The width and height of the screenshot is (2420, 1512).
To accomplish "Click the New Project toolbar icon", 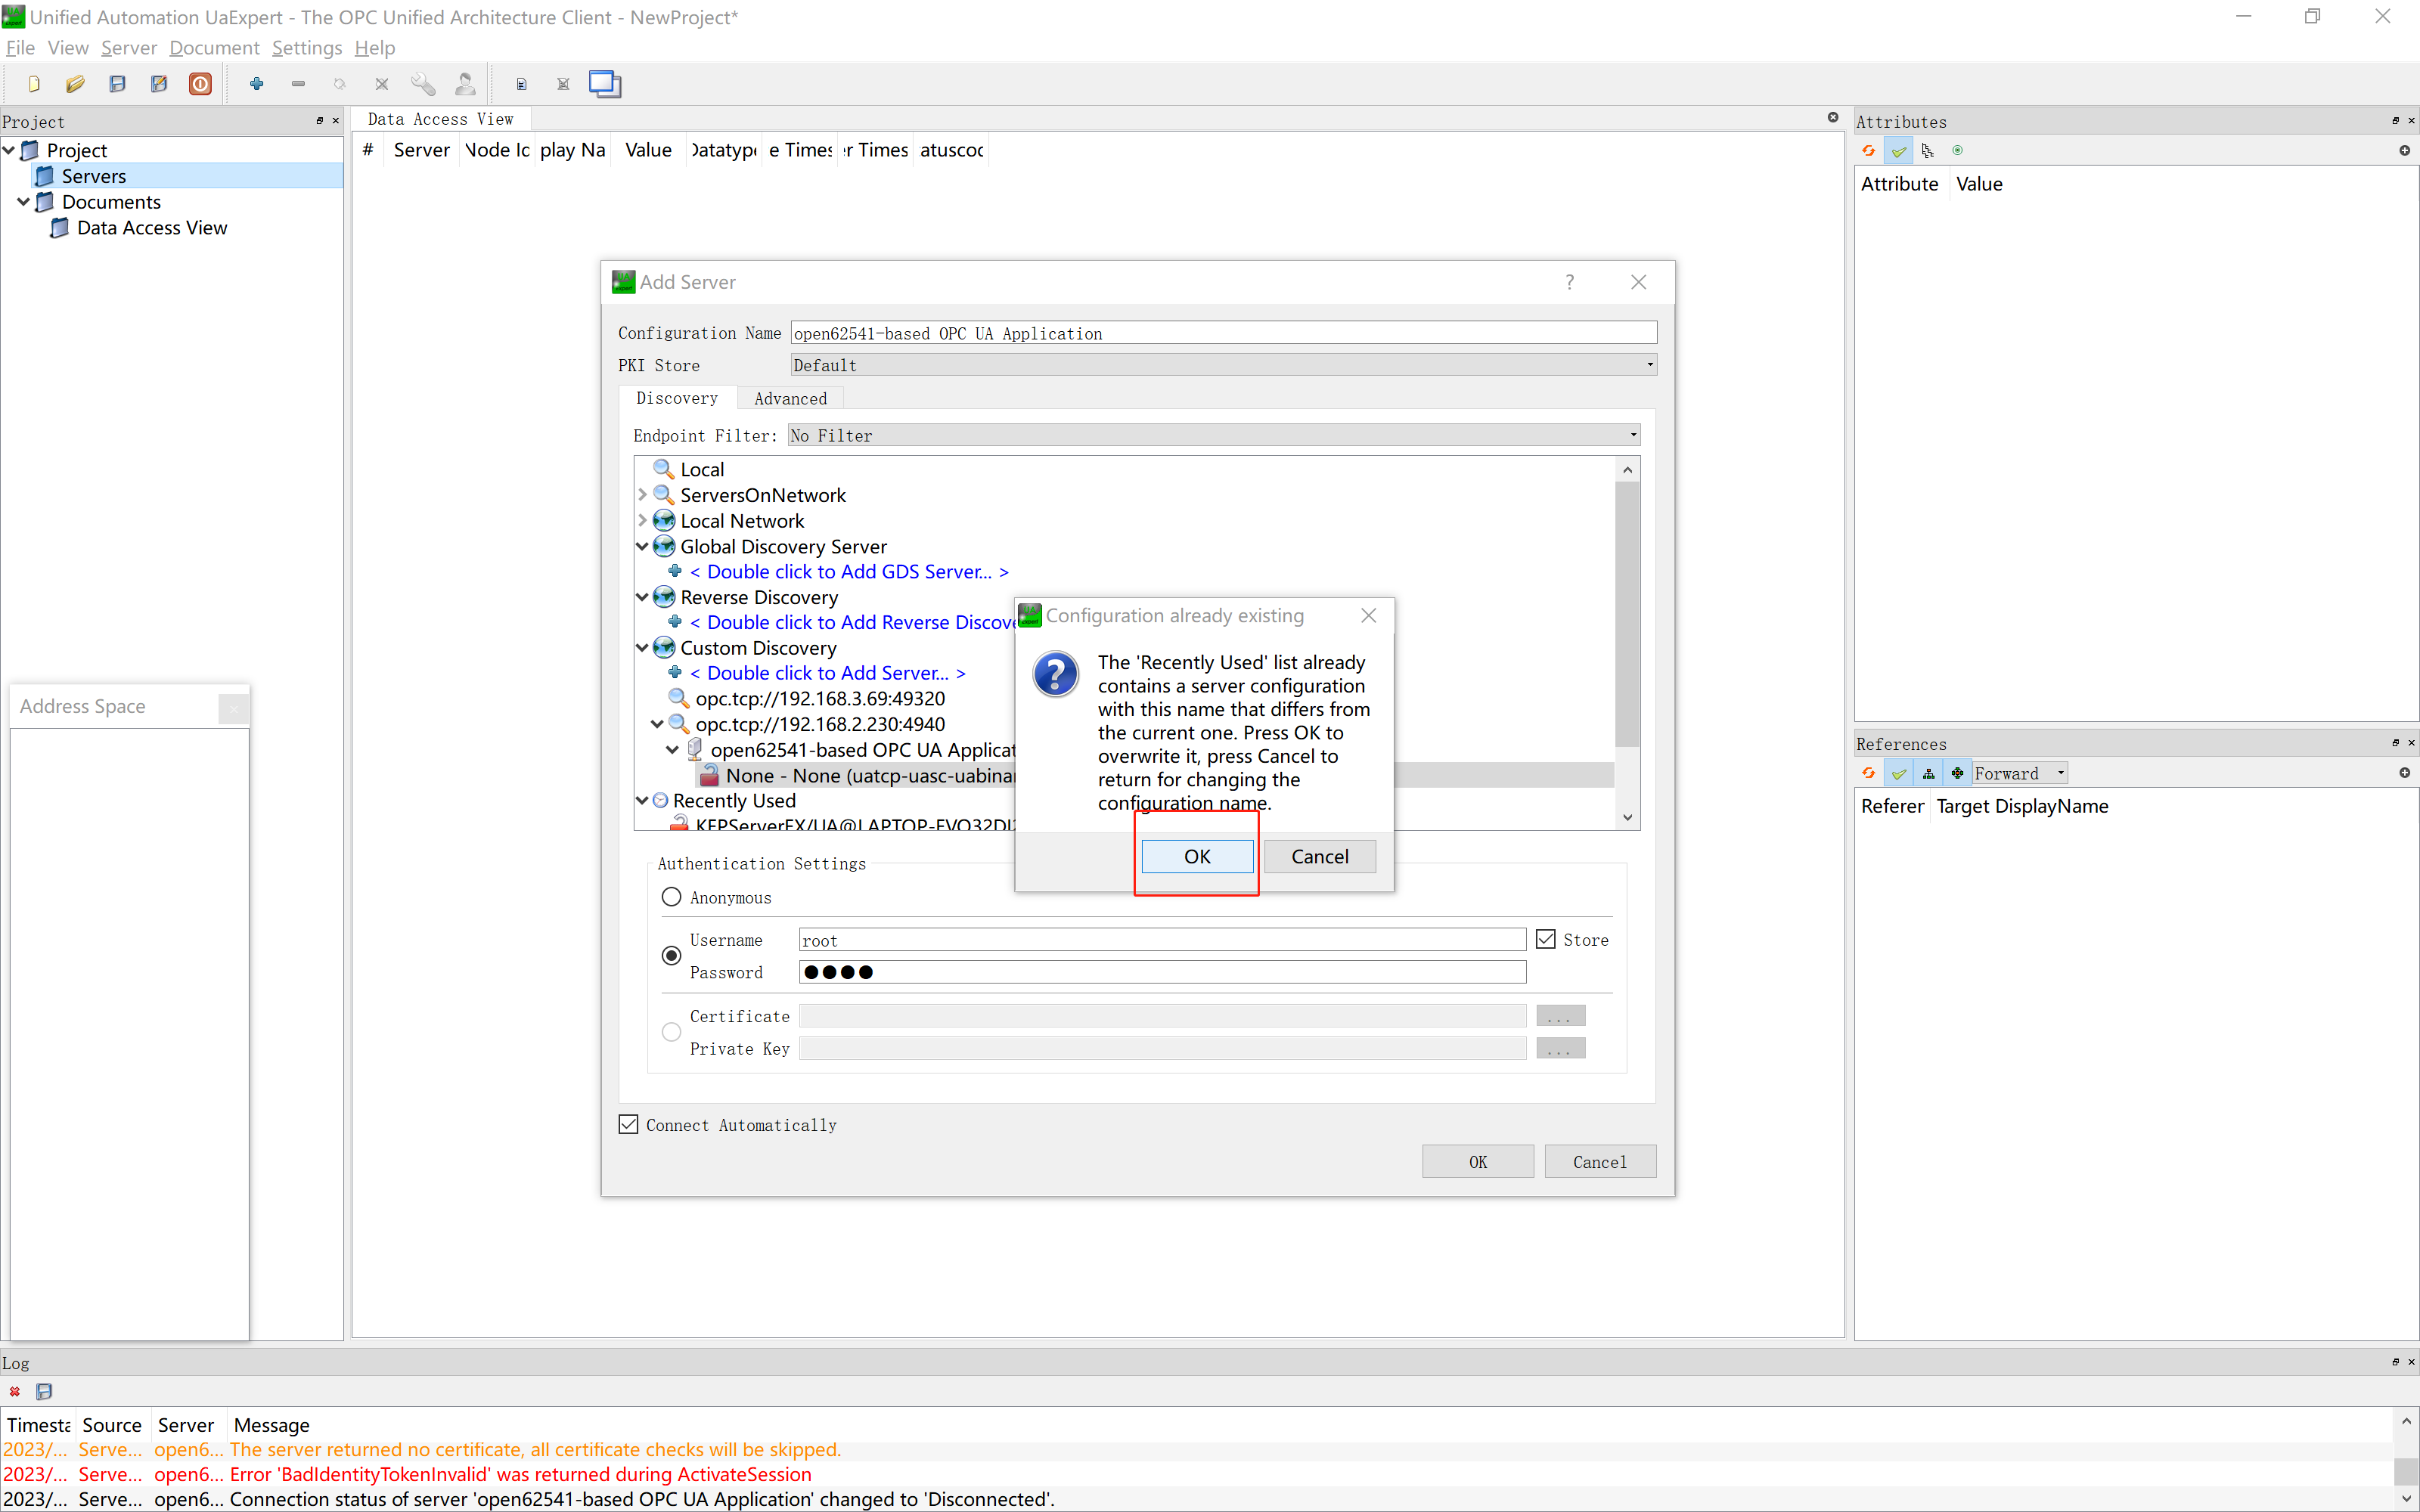I will [34, 84].
